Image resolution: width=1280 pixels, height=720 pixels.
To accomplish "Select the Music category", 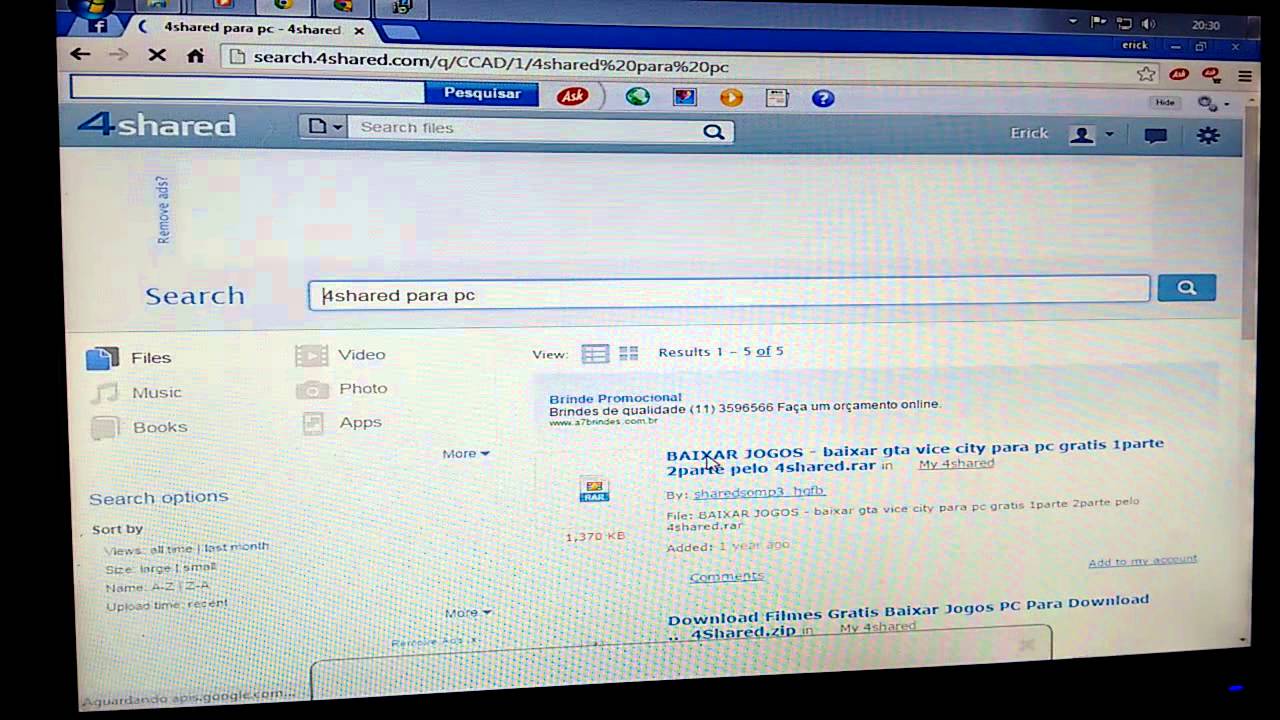I will (x=137, y=393).
